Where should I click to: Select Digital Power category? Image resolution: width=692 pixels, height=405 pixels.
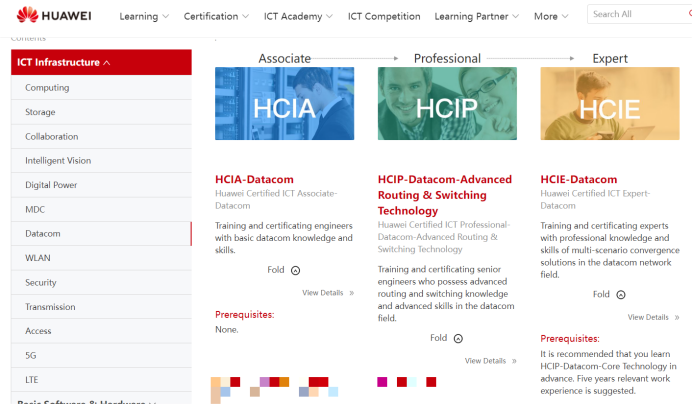101,185
